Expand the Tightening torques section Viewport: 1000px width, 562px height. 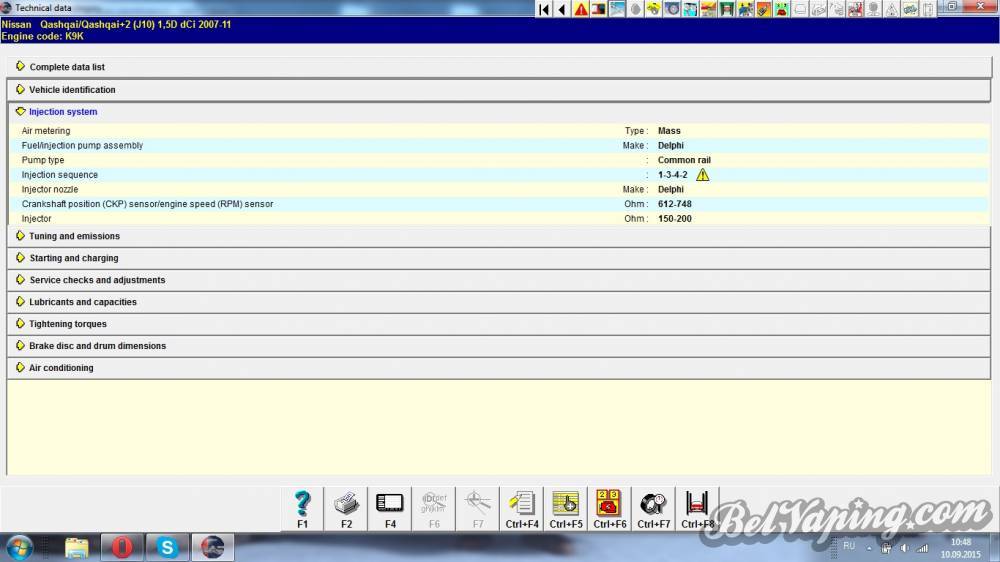pyautogui.click(x=499, y=324)
